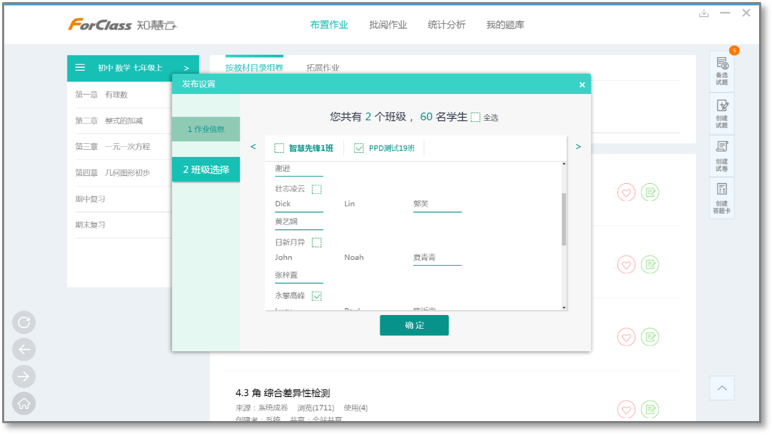Click the refresh circle icon
This screenshot has height=435, width=772.
click(x=24, y=323)
